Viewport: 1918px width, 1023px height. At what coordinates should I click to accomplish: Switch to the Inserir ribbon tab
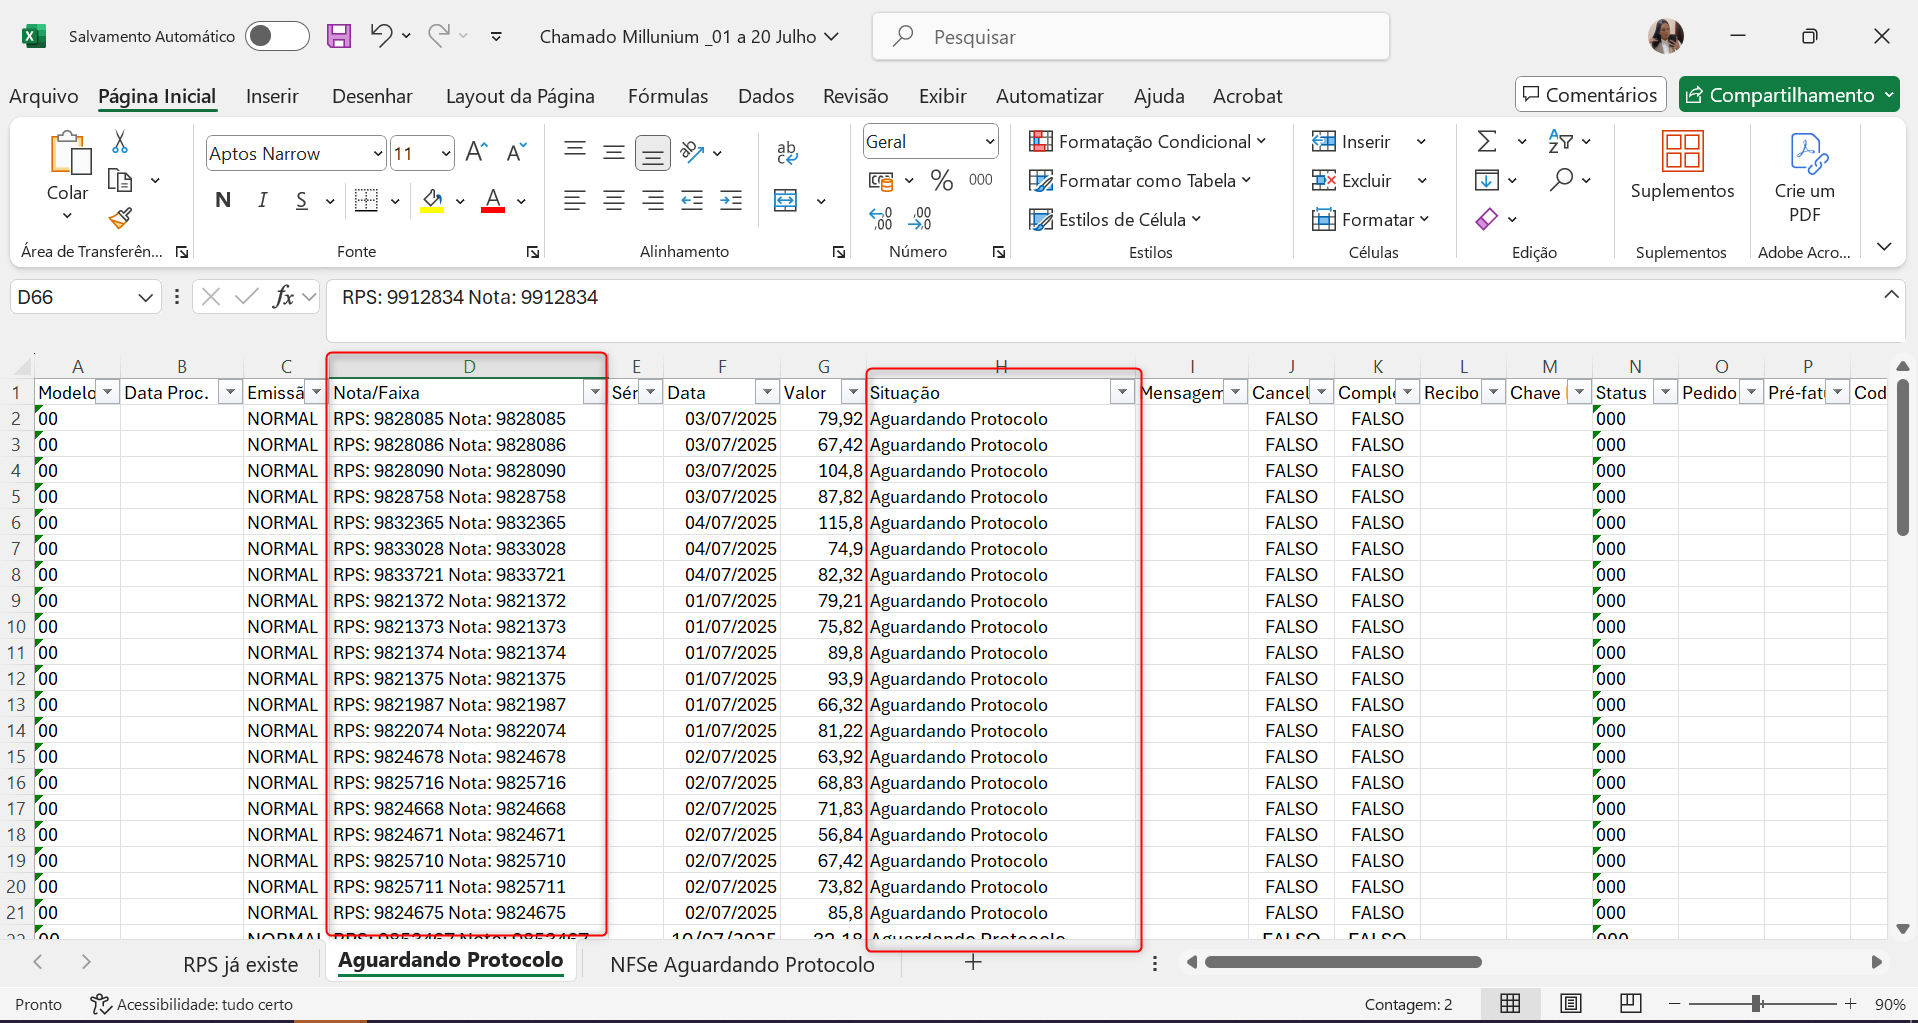[272, 96]
